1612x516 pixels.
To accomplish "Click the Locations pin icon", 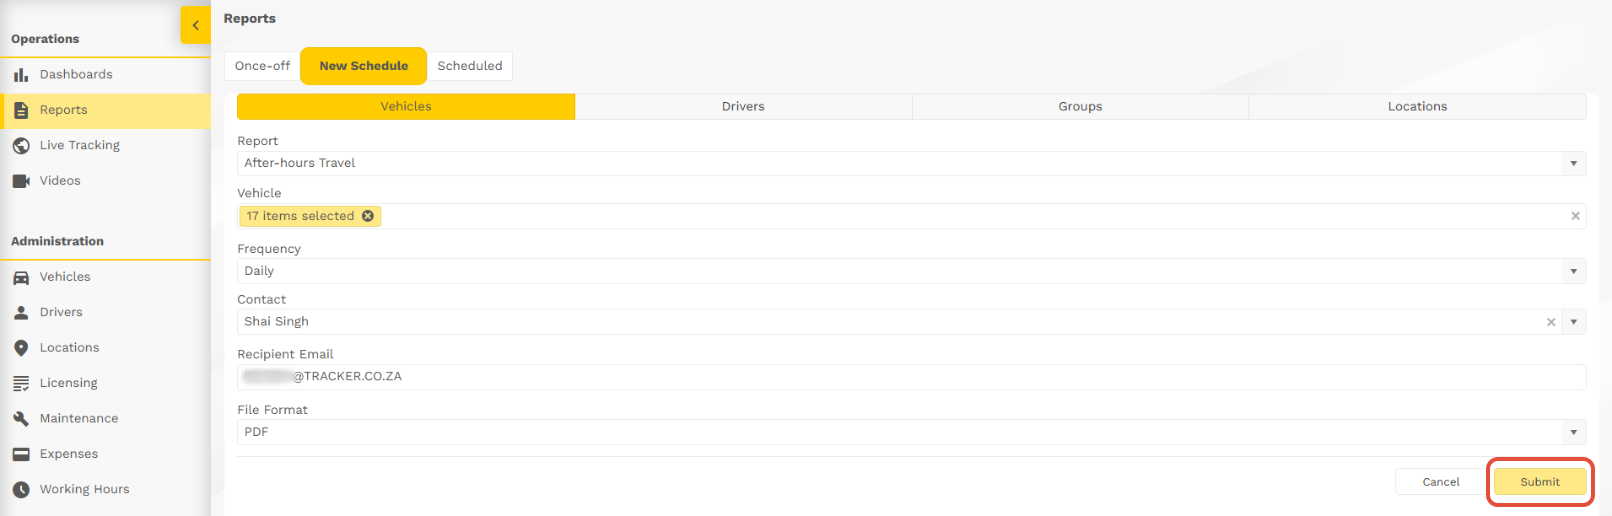I will click(21, 348).
